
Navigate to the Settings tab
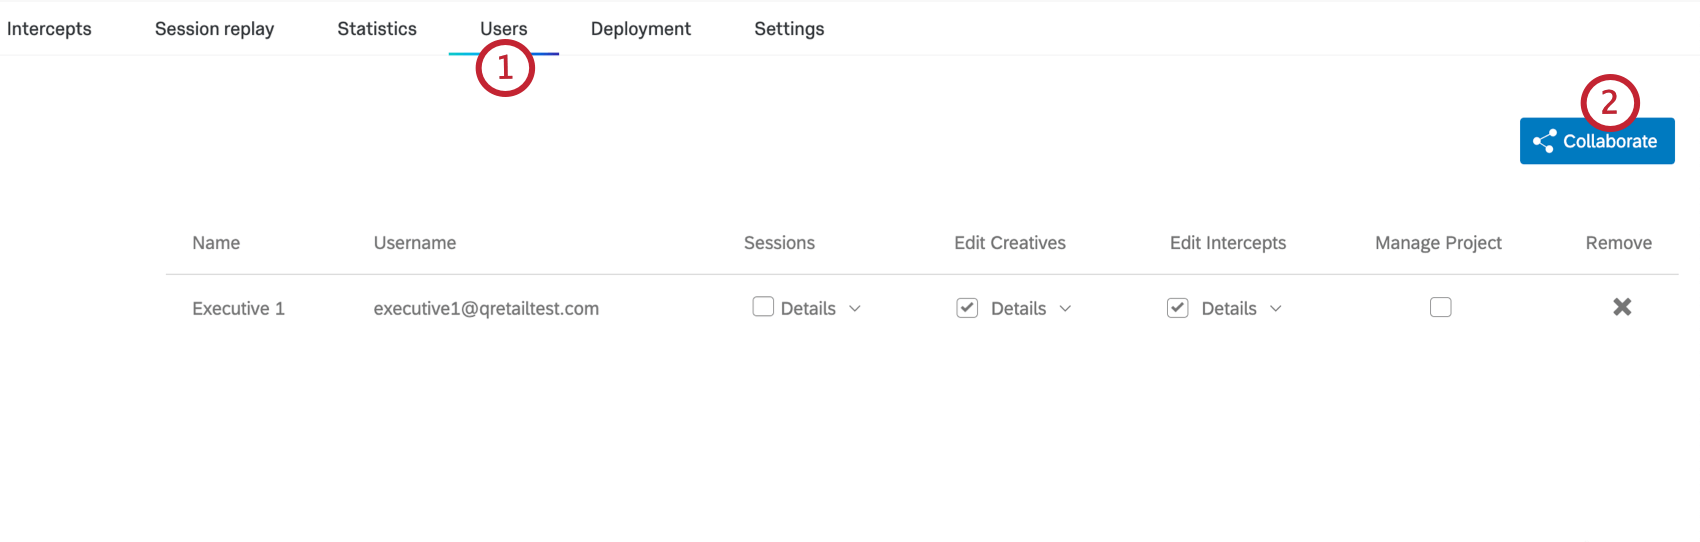[789, 29]
